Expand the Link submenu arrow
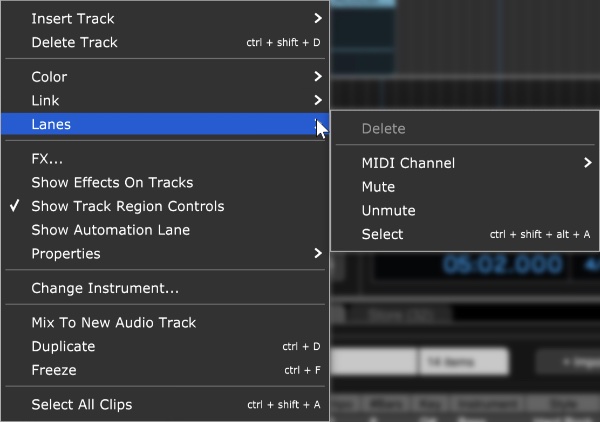 pos(318,100)
